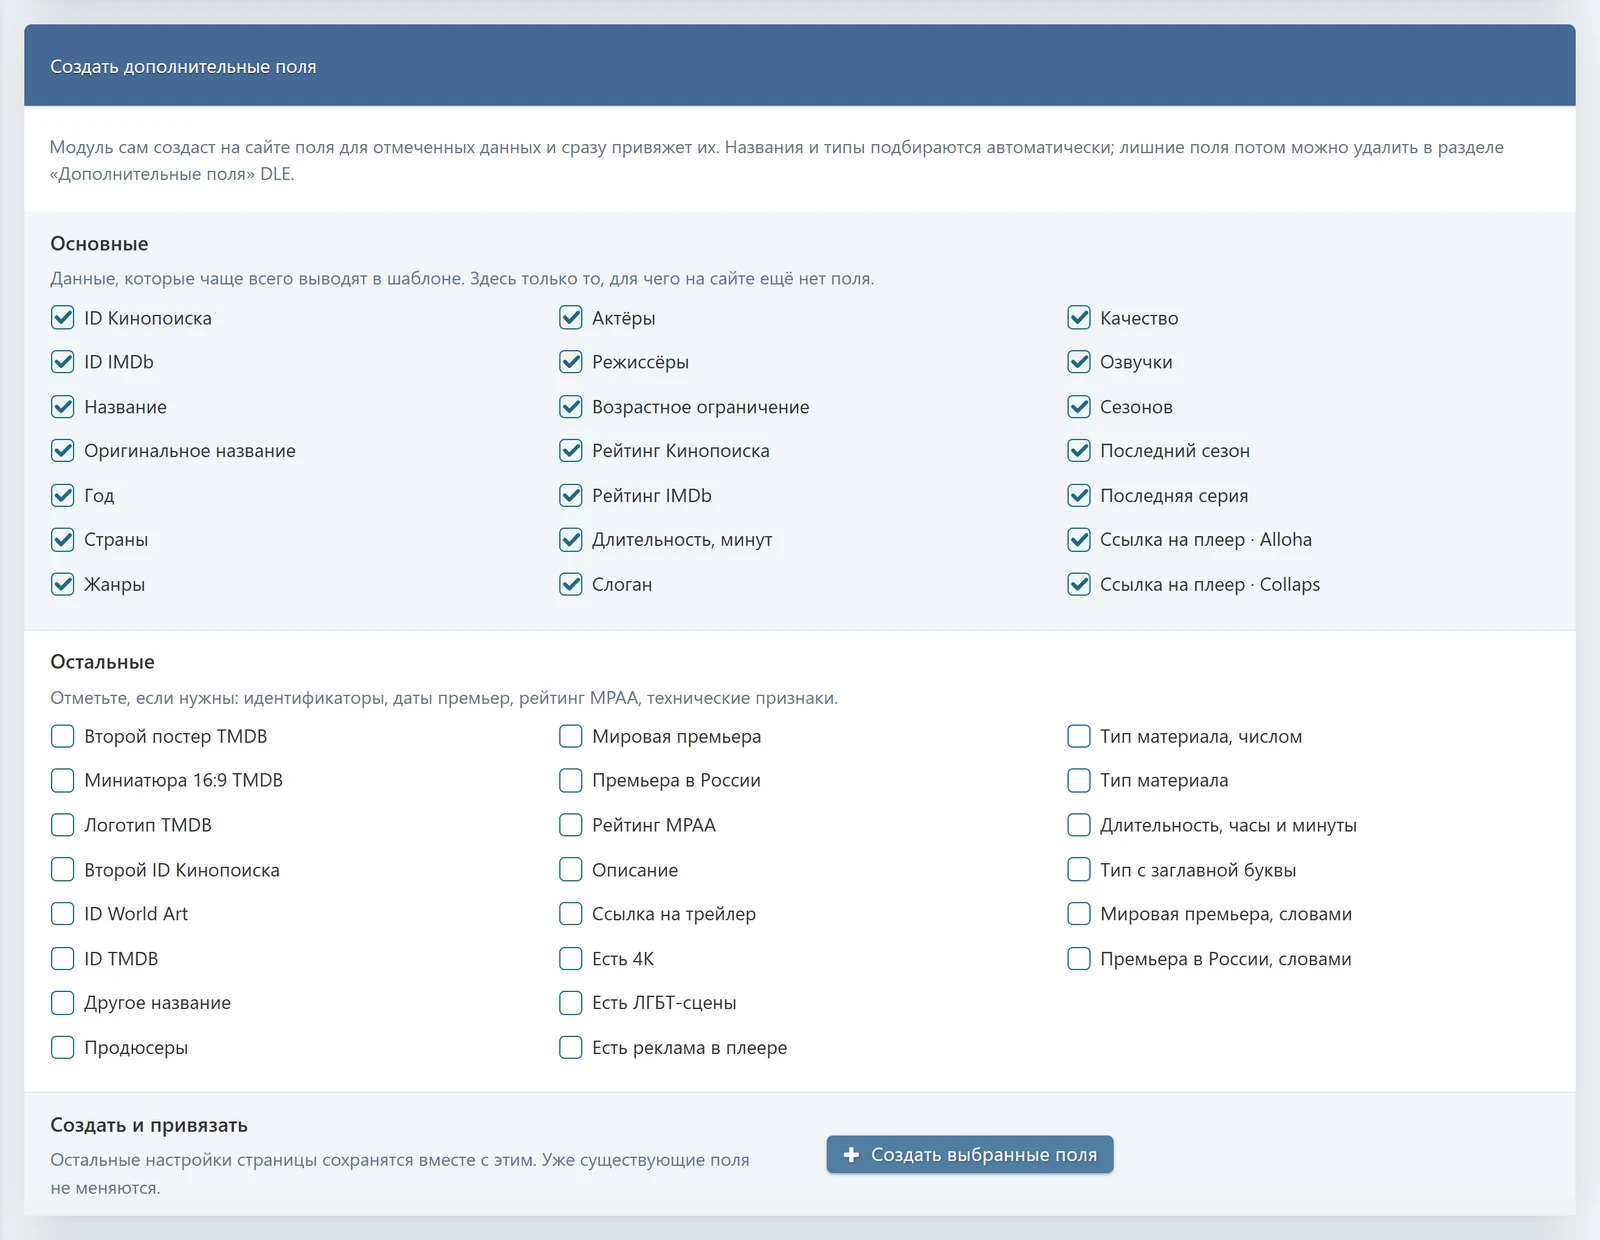Enable the Описание checkbox

point(571,870)
